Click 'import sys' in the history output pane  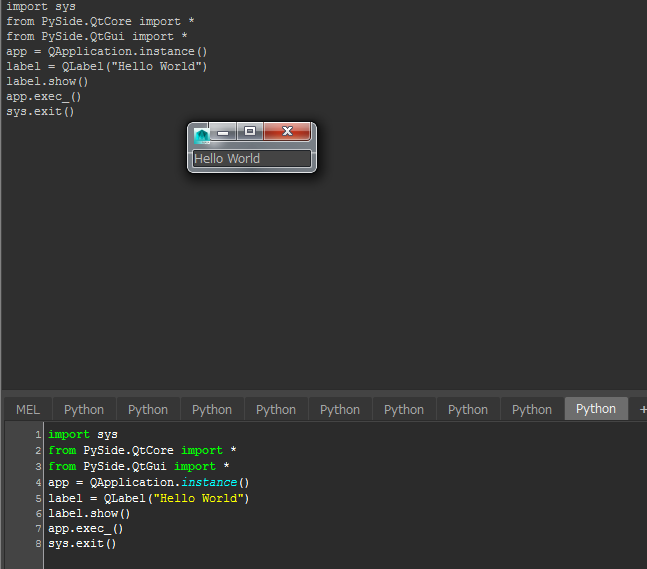coord(41,7)
